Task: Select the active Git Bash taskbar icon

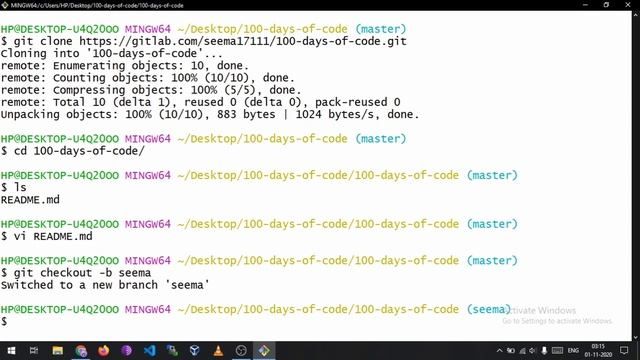Action: pos(264,351)
